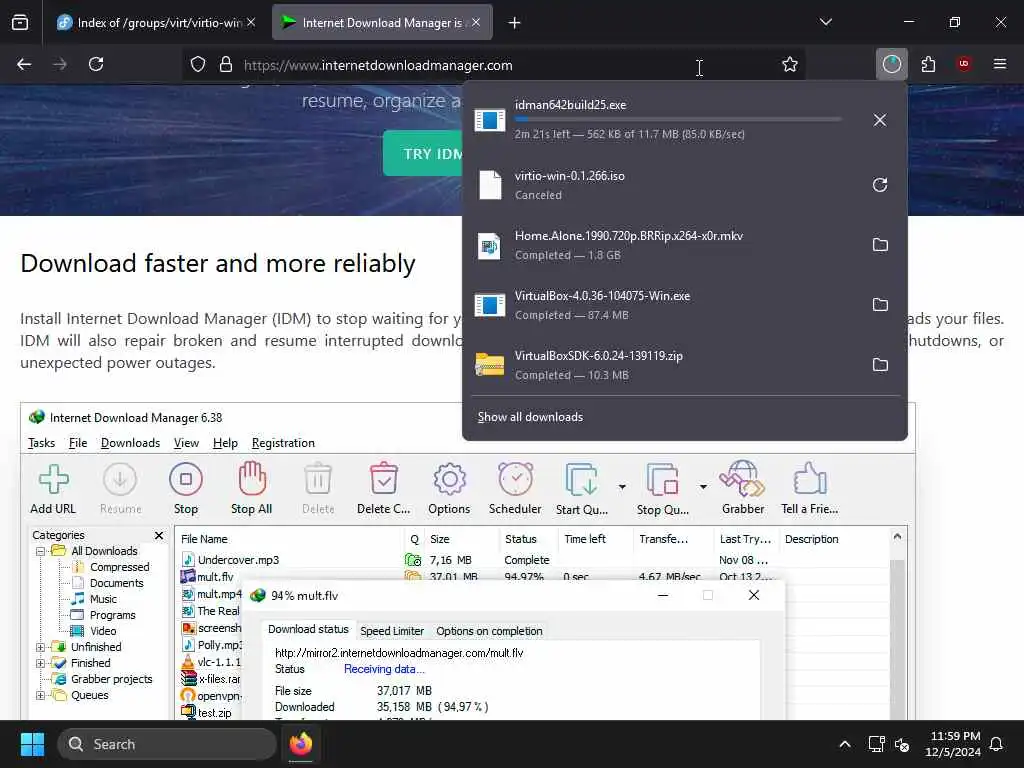This screenshot has width=1024, height=768.
Task: Open folder for VirtualBox-4.0.36 exe download
Action: pos(880,305)
